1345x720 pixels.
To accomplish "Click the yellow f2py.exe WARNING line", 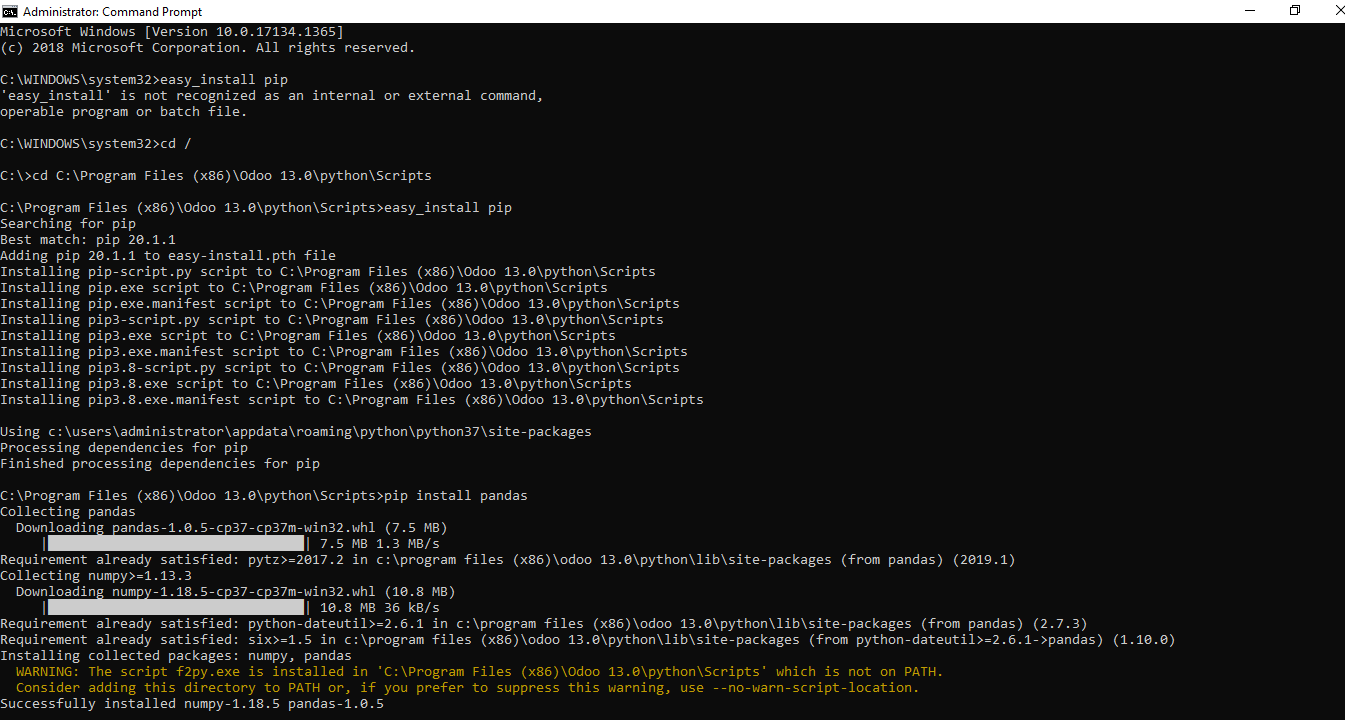I will pyautogui.click(x=479, y=672).
